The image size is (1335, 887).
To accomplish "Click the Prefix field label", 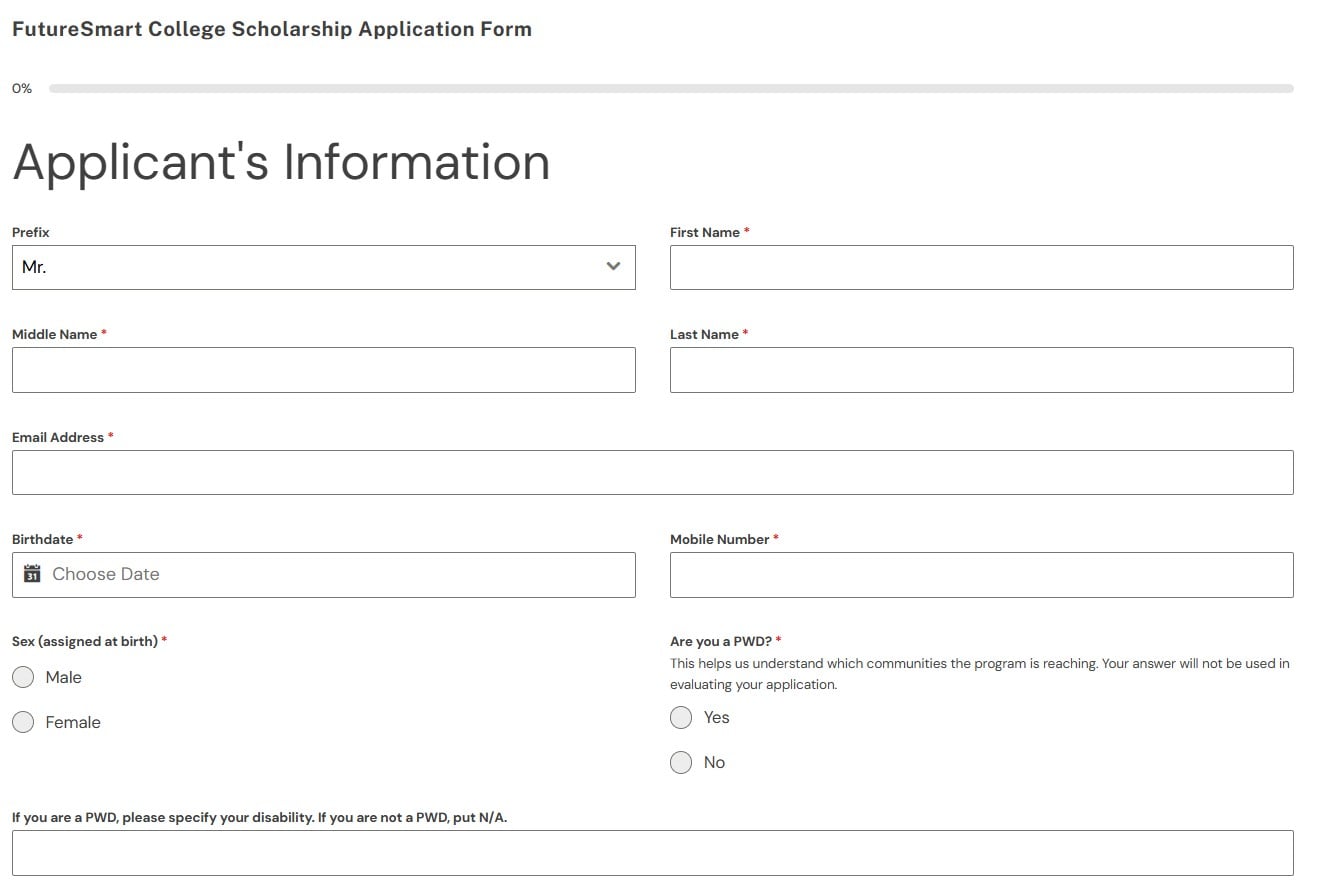I will (31, 232).
